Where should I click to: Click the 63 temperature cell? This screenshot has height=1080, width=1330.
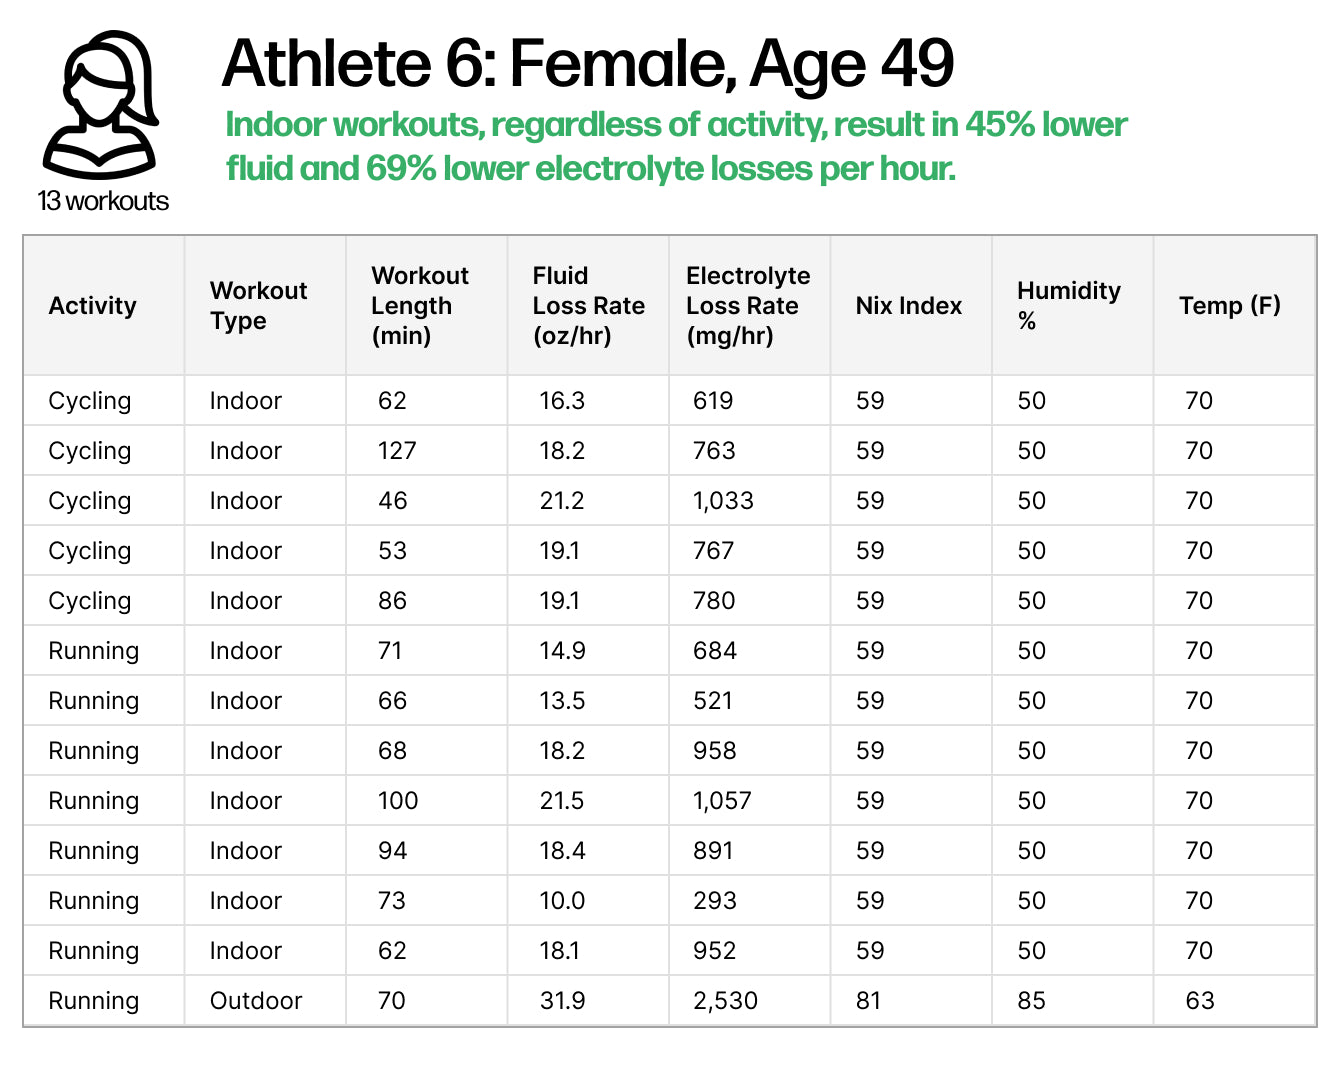(1199, 1001)
